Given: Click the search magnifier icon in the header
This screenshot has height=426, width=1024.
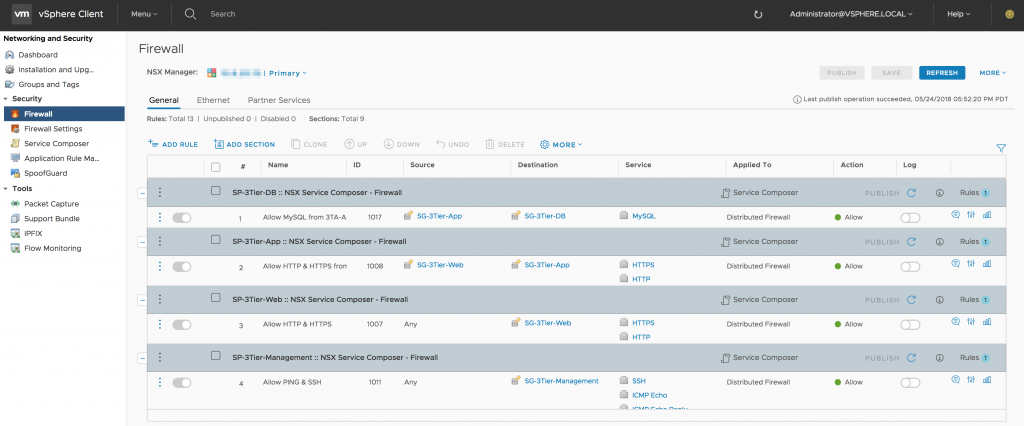Looking at the screenshot, I should click(x=190, y=14).
